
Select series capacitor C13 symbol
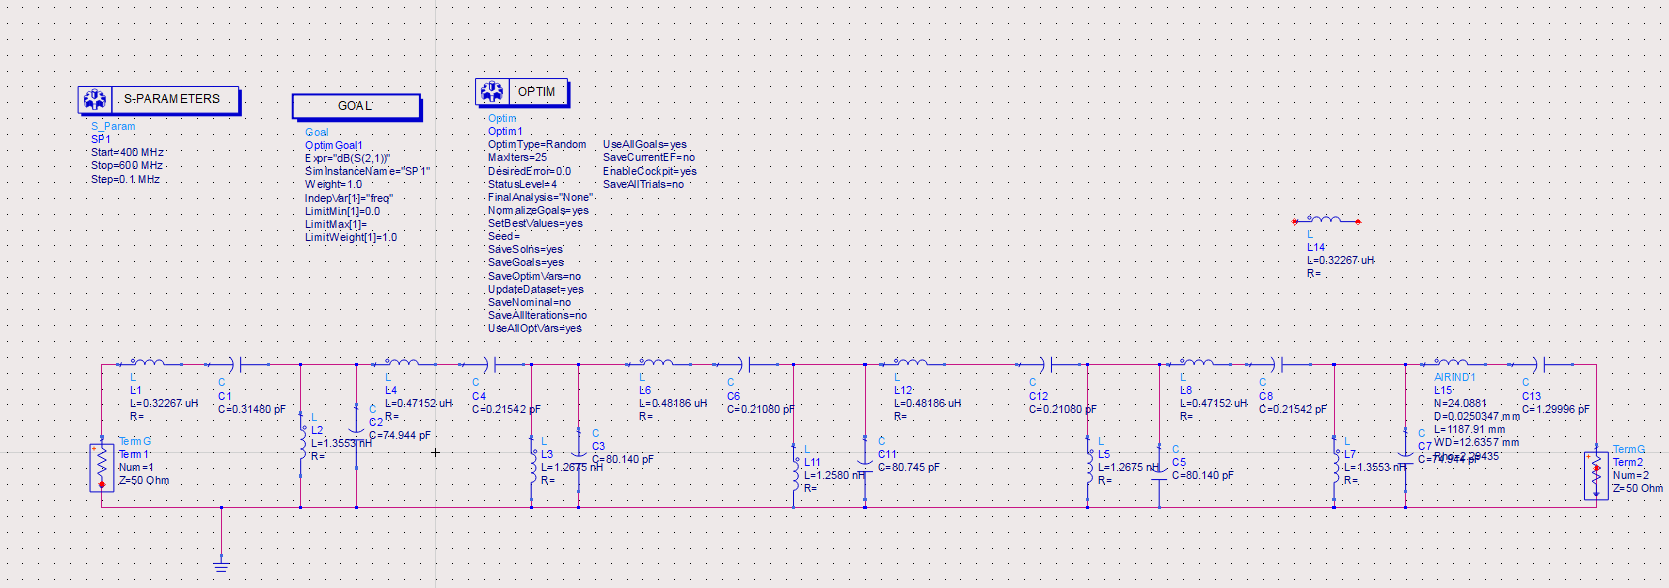pyautogui.click(x=1540, y=365)
